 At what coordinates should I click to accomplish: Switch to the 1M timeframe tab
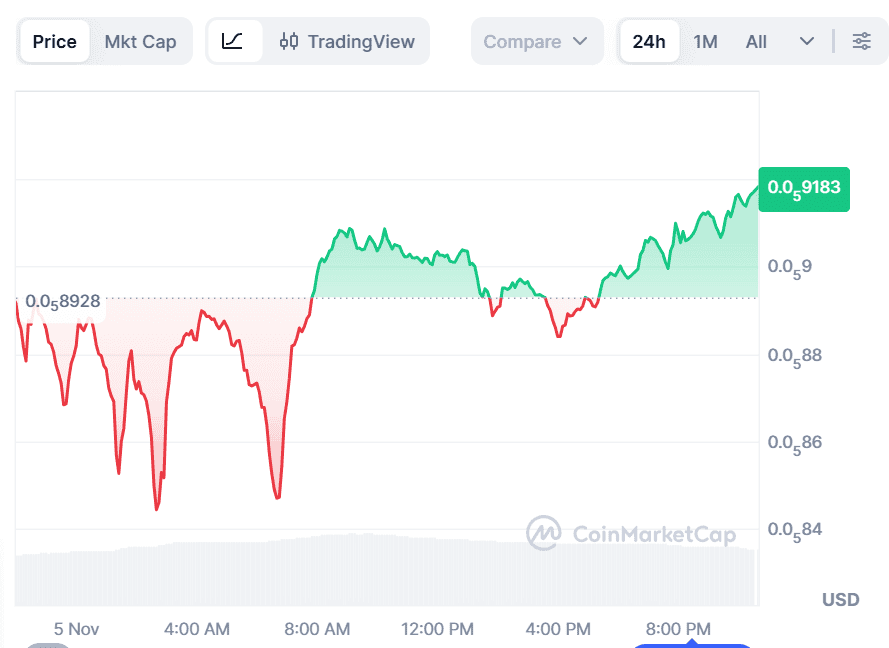(706, 42)
